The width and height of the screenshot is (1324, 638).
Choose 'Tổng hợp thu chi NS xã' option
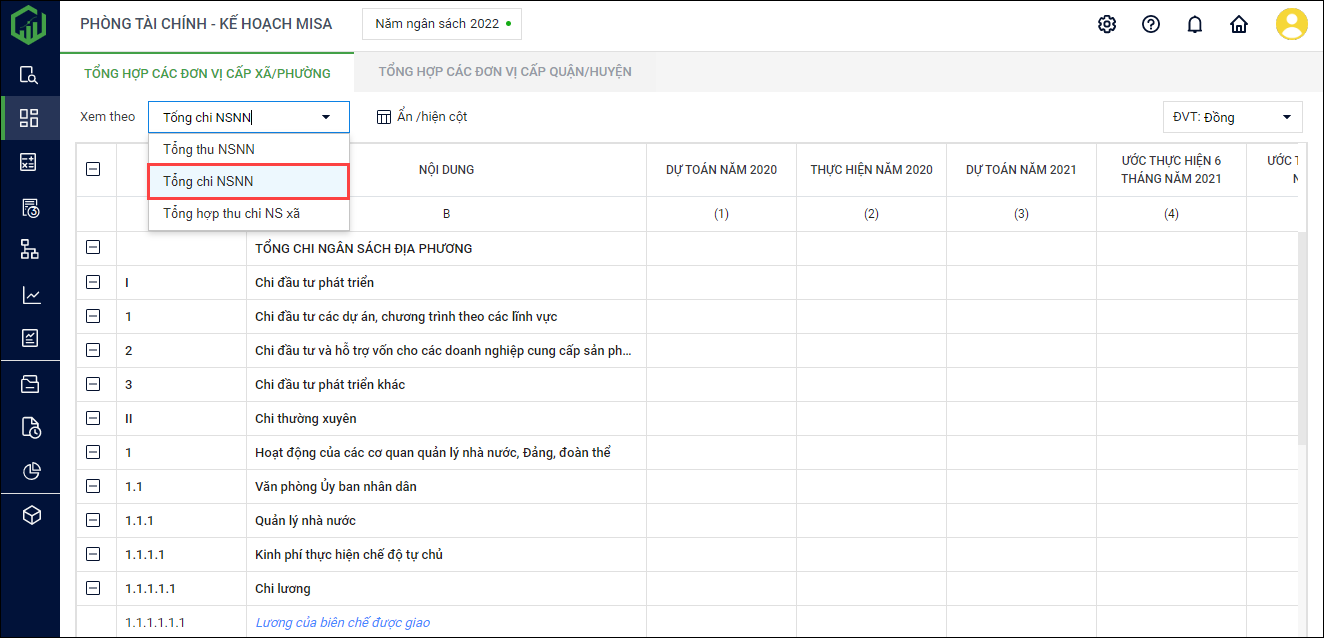pyautogui.click(x=231, y=213)
